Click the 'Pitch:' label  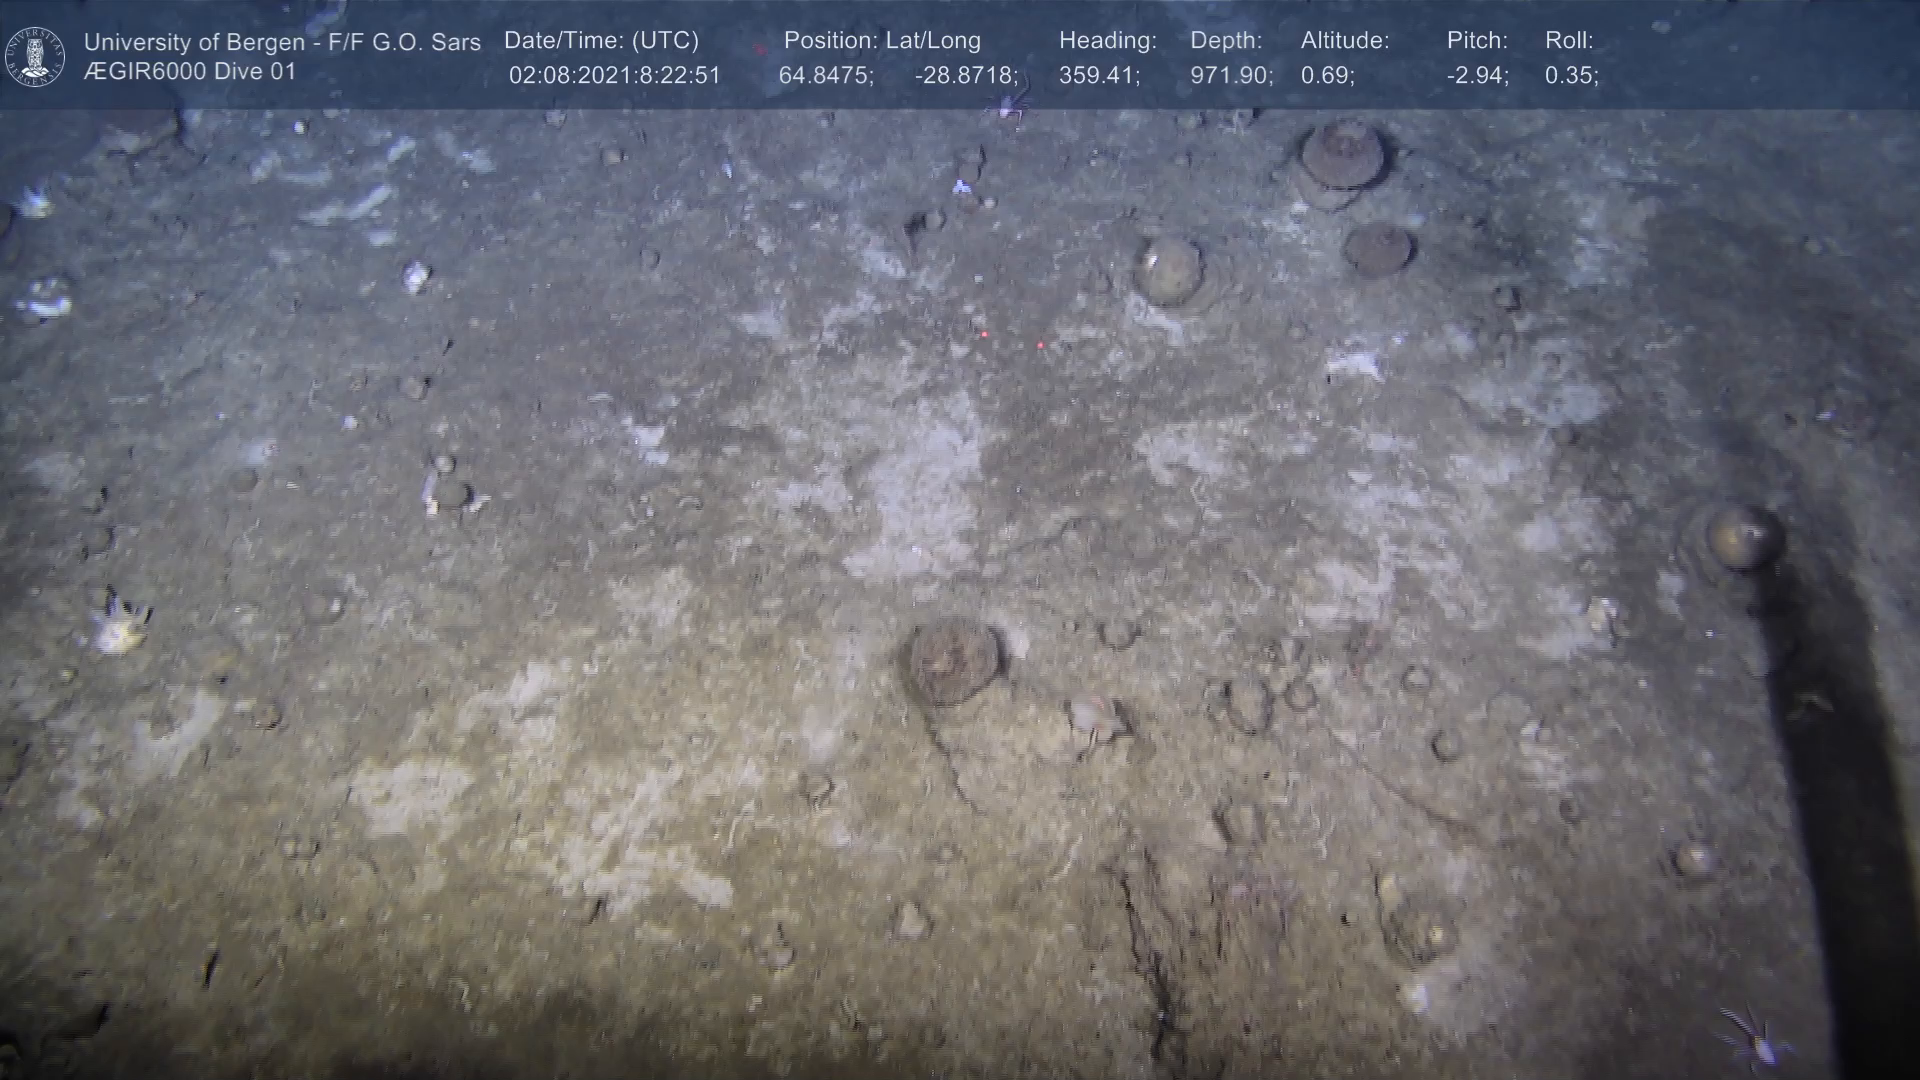coord(1477,41)
